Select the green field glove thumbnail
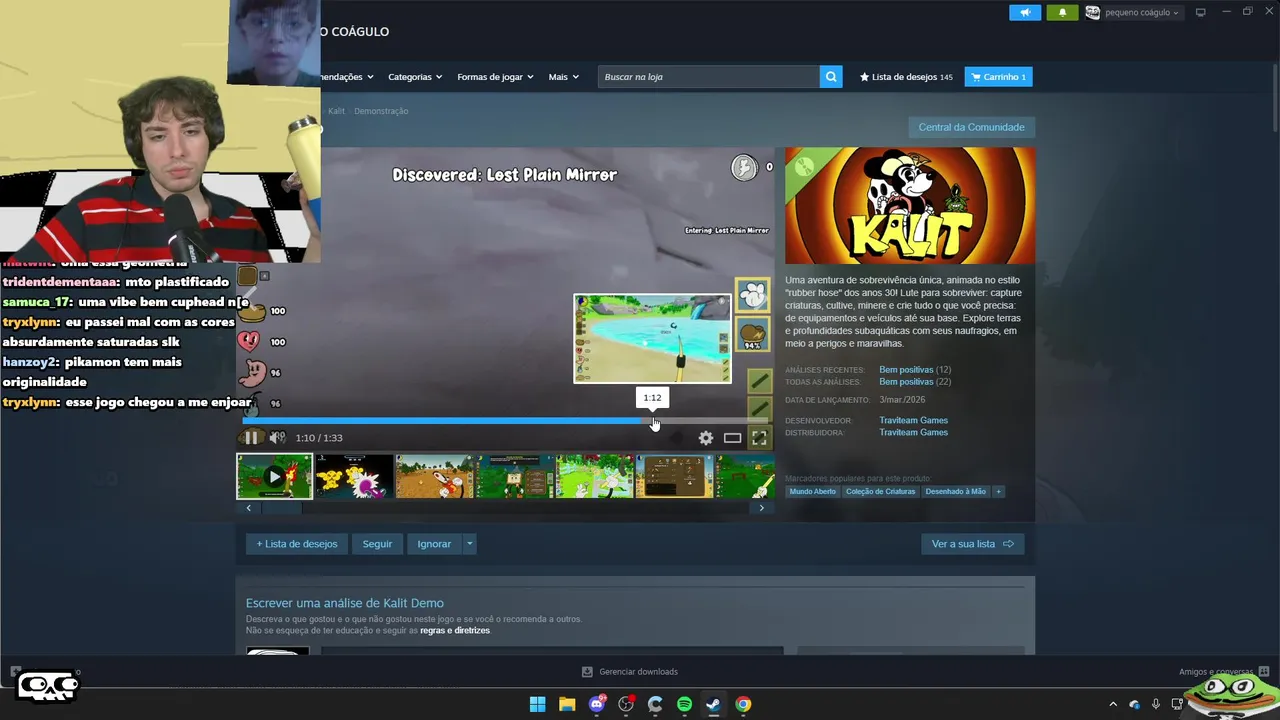The height and width of the screenshot is (720, 1280). pyautogui.click(x=595, y=476)
